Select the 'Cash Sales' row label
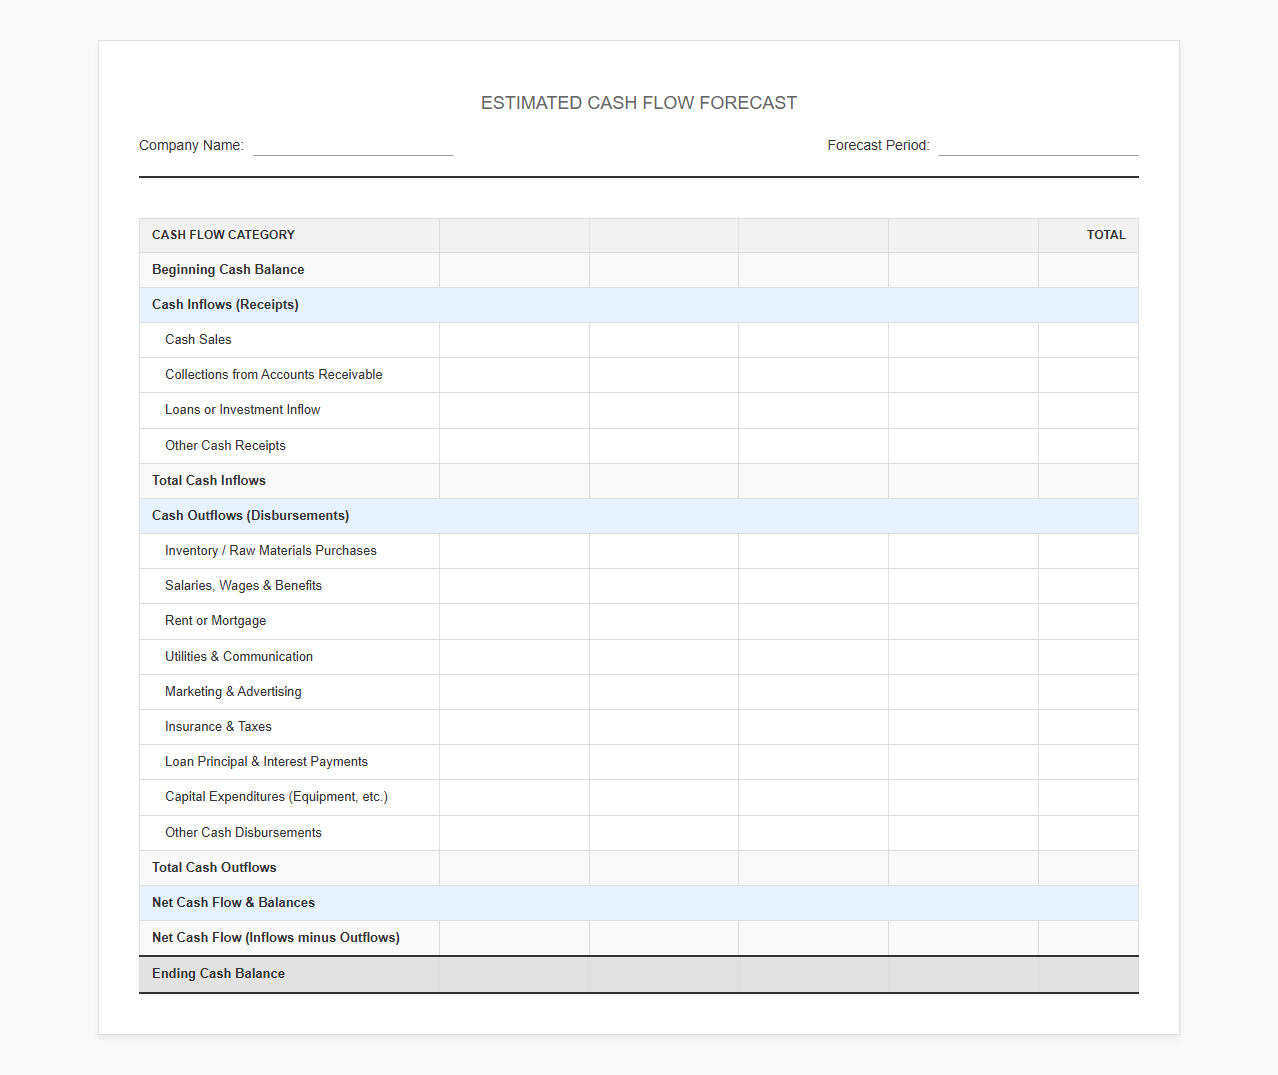1278x1075 pixels. [x=198, y=340]
